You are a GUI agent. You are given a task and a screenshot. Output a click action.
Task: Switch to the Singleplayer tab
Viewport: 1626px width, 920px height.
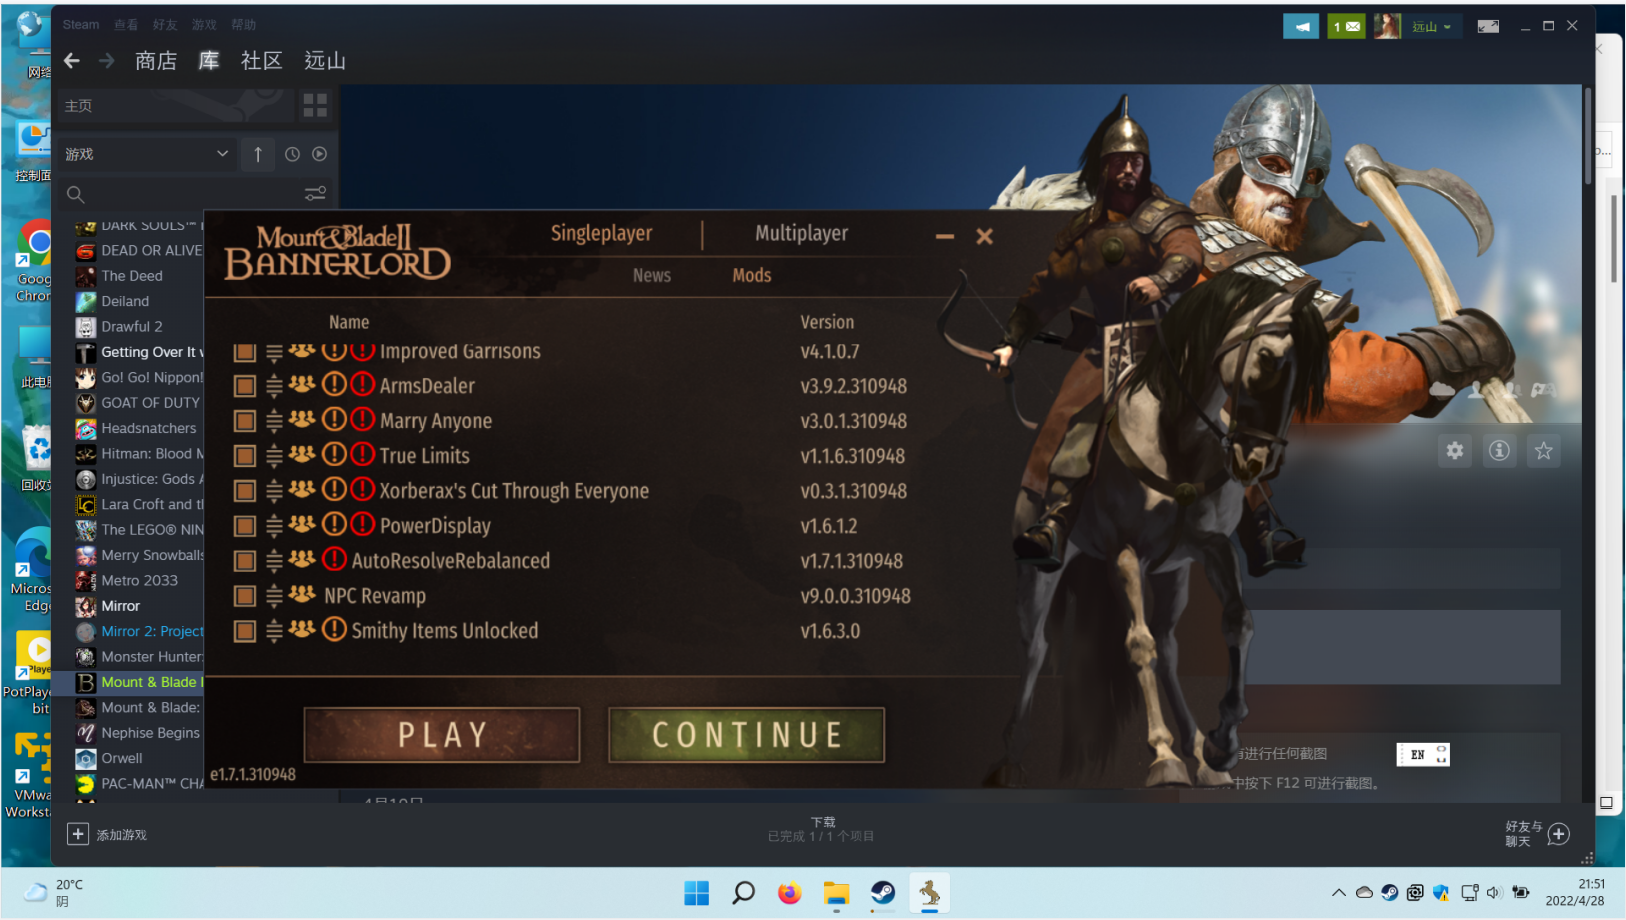coord(601,233)
